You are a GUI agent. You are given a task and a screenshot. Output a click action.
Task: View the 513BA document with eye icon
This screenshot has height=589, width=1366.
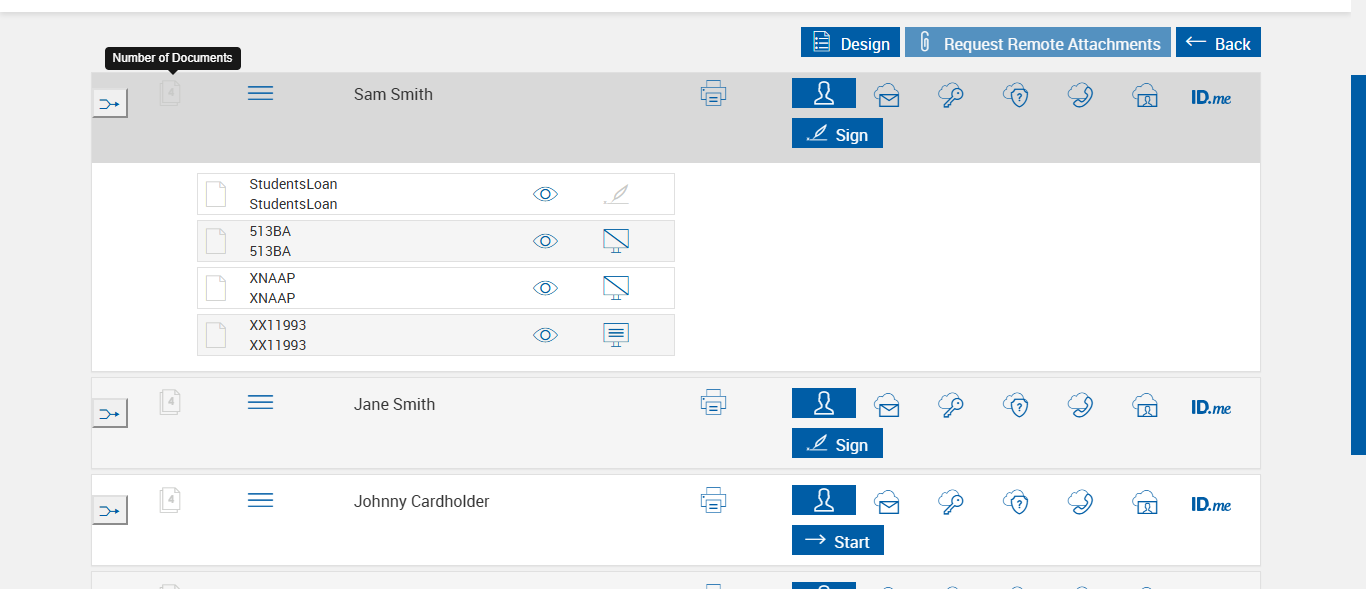545,241
